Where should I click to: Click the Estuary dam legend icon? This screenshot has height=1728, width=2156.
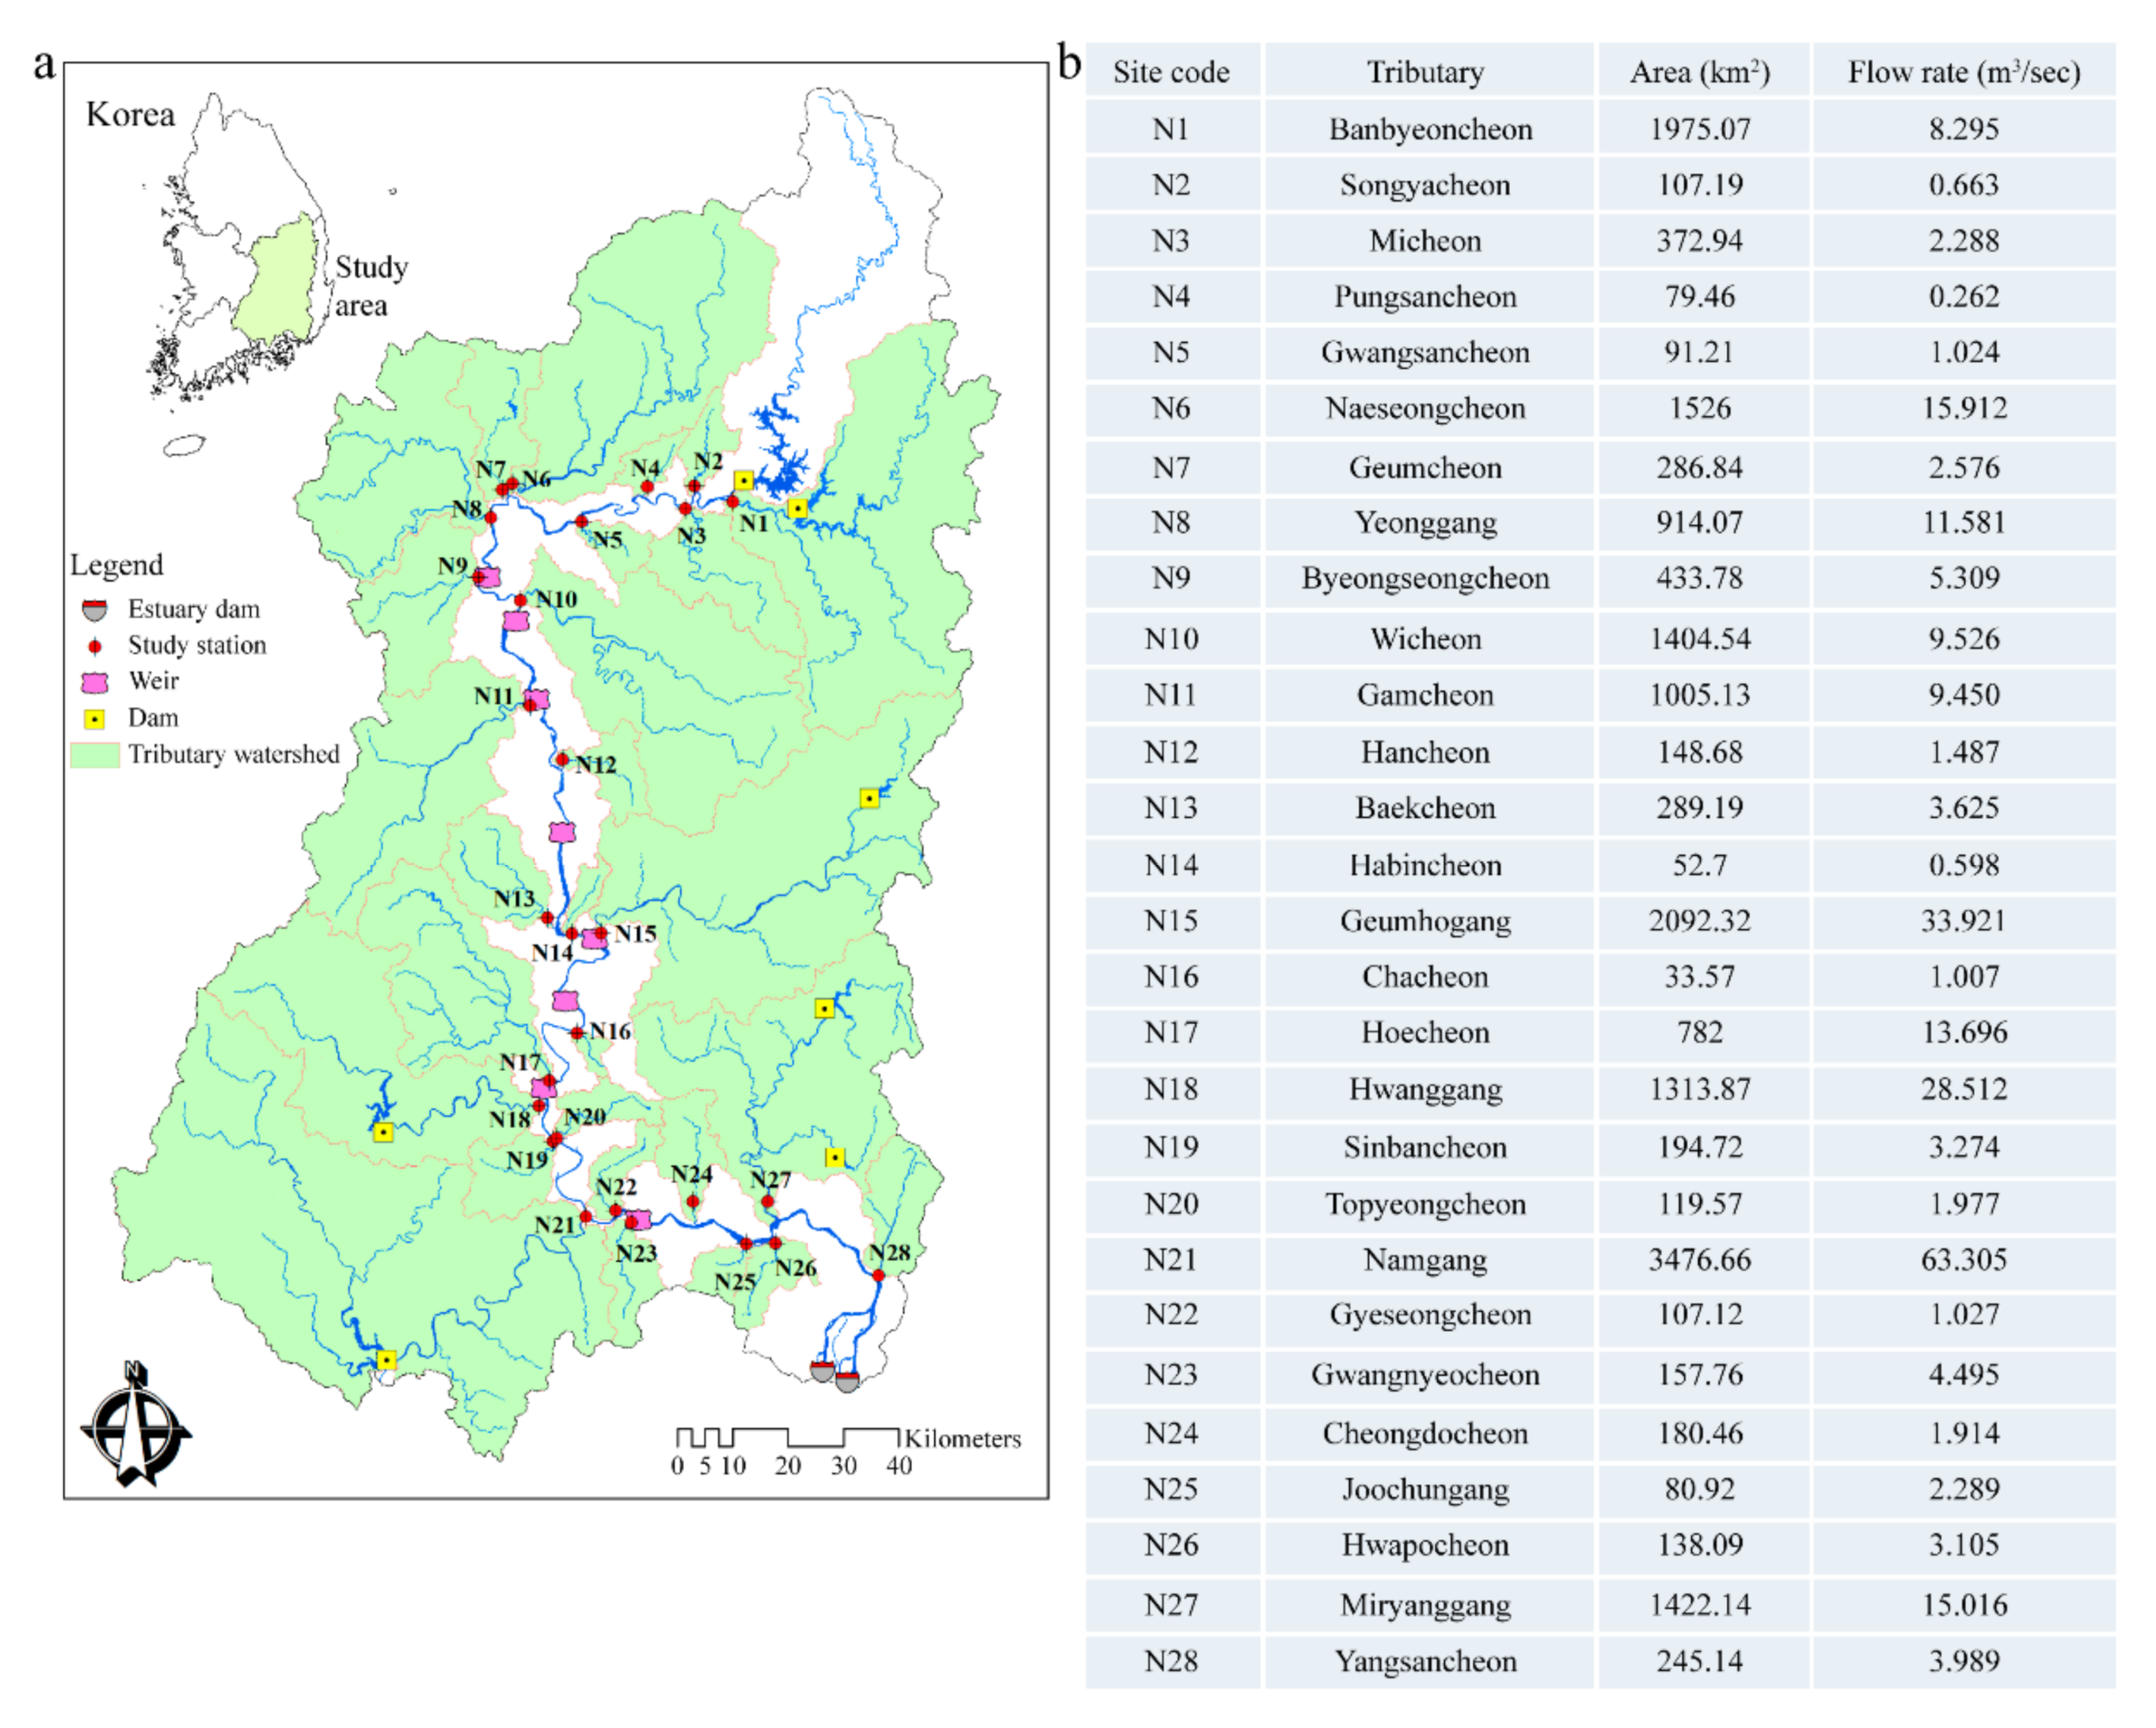pyautogui.click(x=94, y=610)
